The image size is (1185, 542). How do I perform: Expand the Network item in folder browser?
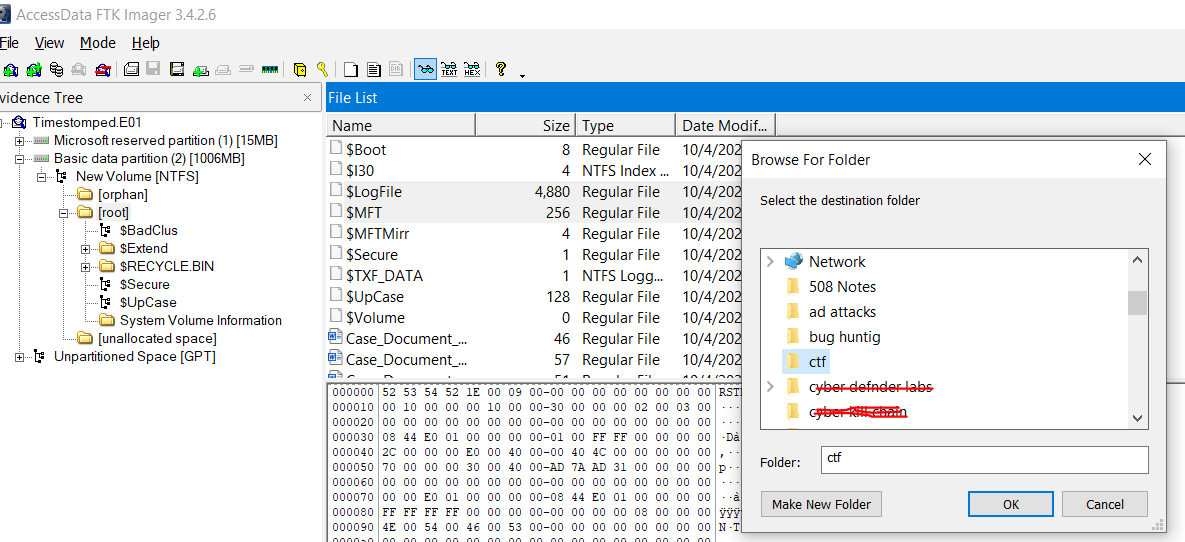tap(770, 262)
